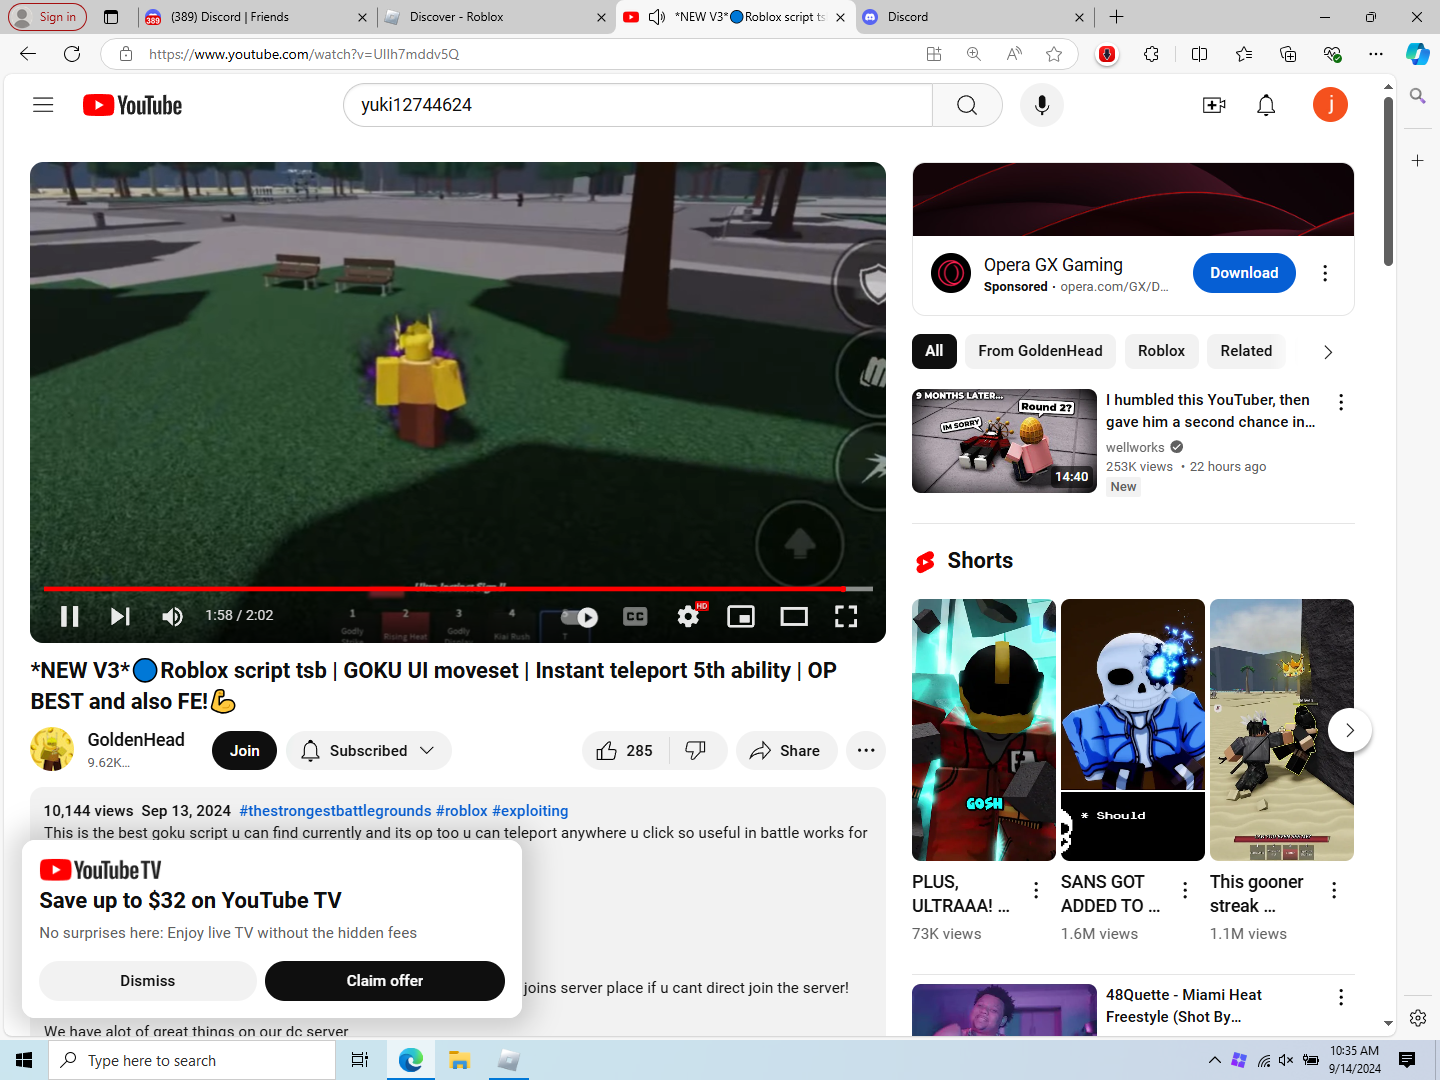The image size is (1440, 1080).
Task: Open the 'PLUS, ULTRAAA!' short thumbnail
Action: pyautogui.click(x=984, y=730)
